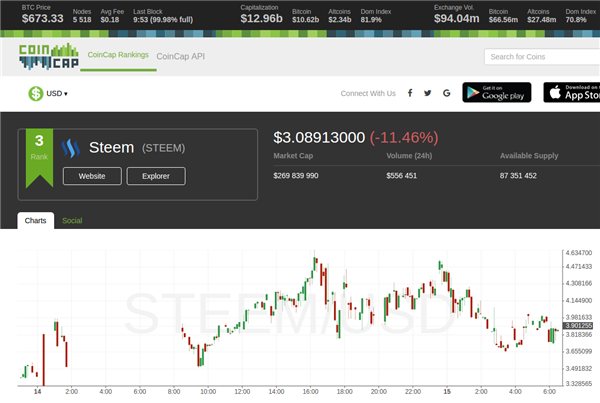Click Last Block 9:53 (99.98% full)
This screenshot has width=600, height=403.
click(163, 16)
